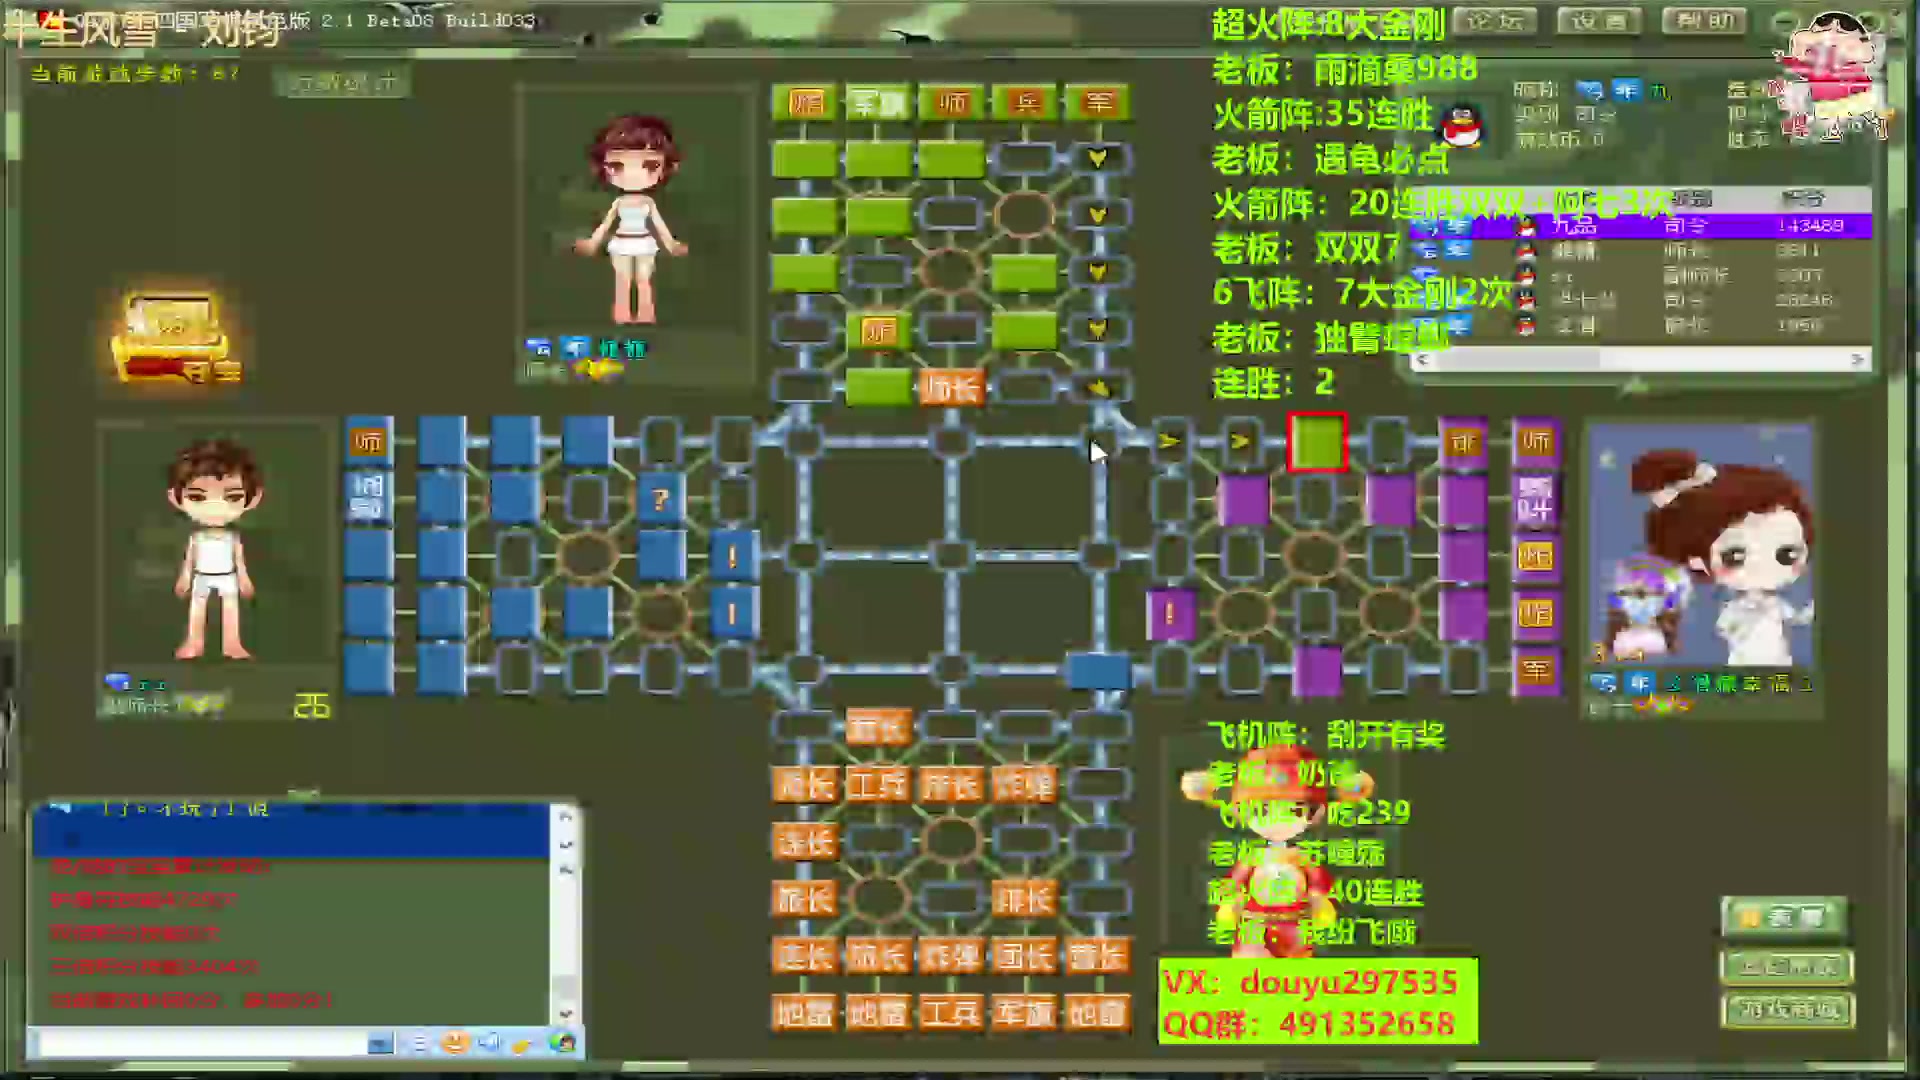Image resolution: width=1920 pixels, height=1080 pixels.
Task: Click the left player's boy avatar
Action: [x=213, y=550]
